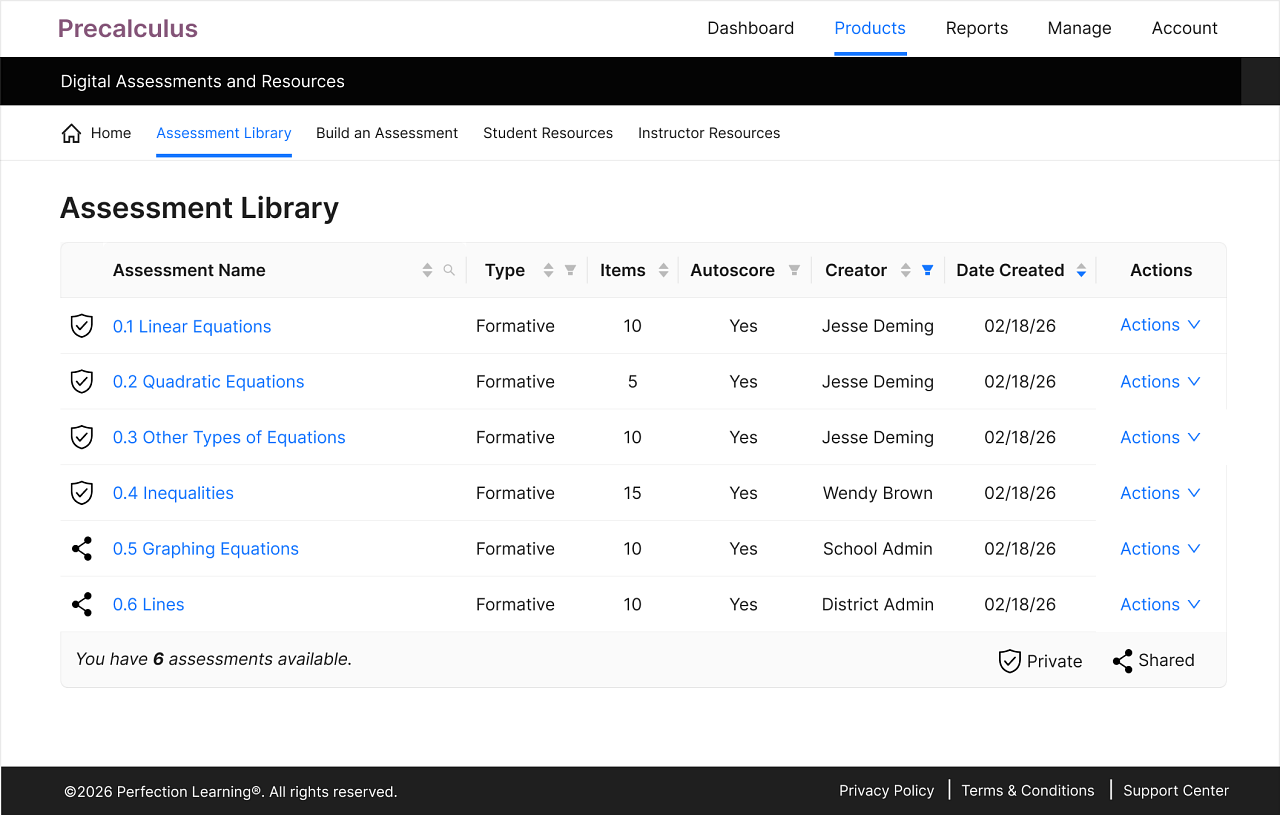This screenshot has height=815, width=1280.
Task: Expand Actions for 0.4 Inequalities
Action: (1160, 492)
